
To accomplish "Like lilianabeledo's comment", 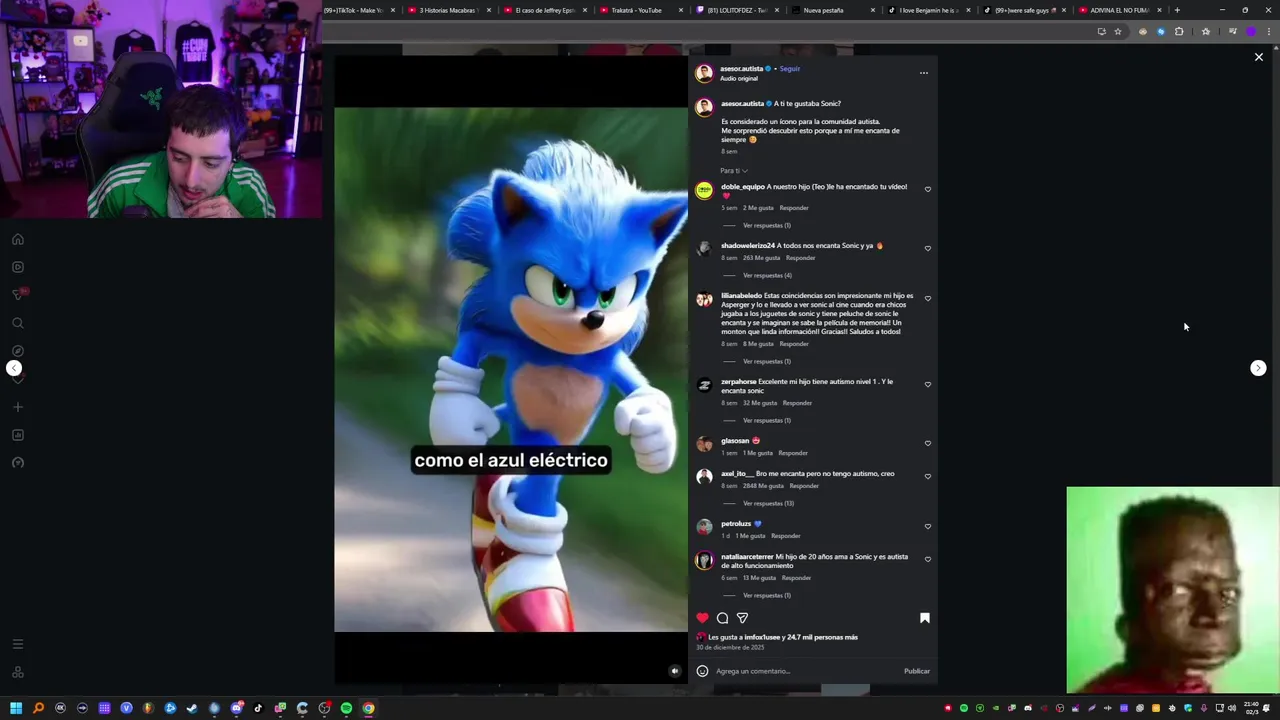I will (x=927, y=298).
